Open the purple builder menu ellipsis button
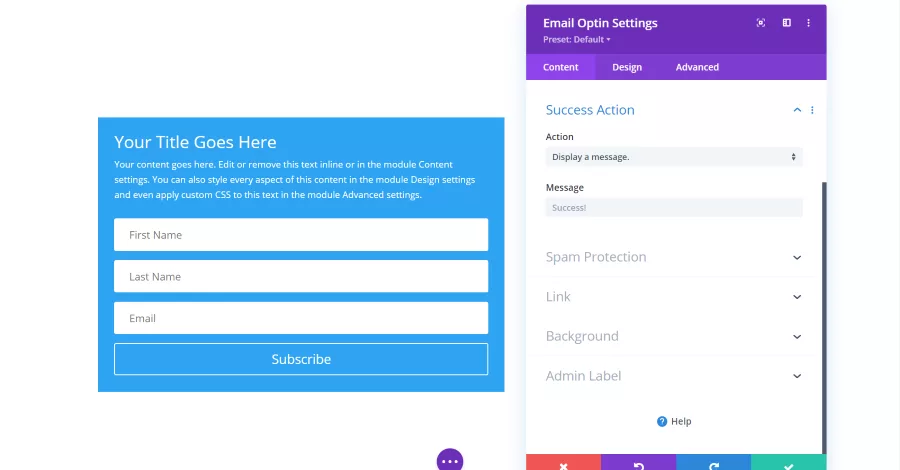This screenshot has height=470, width=900. click(450, 460)
